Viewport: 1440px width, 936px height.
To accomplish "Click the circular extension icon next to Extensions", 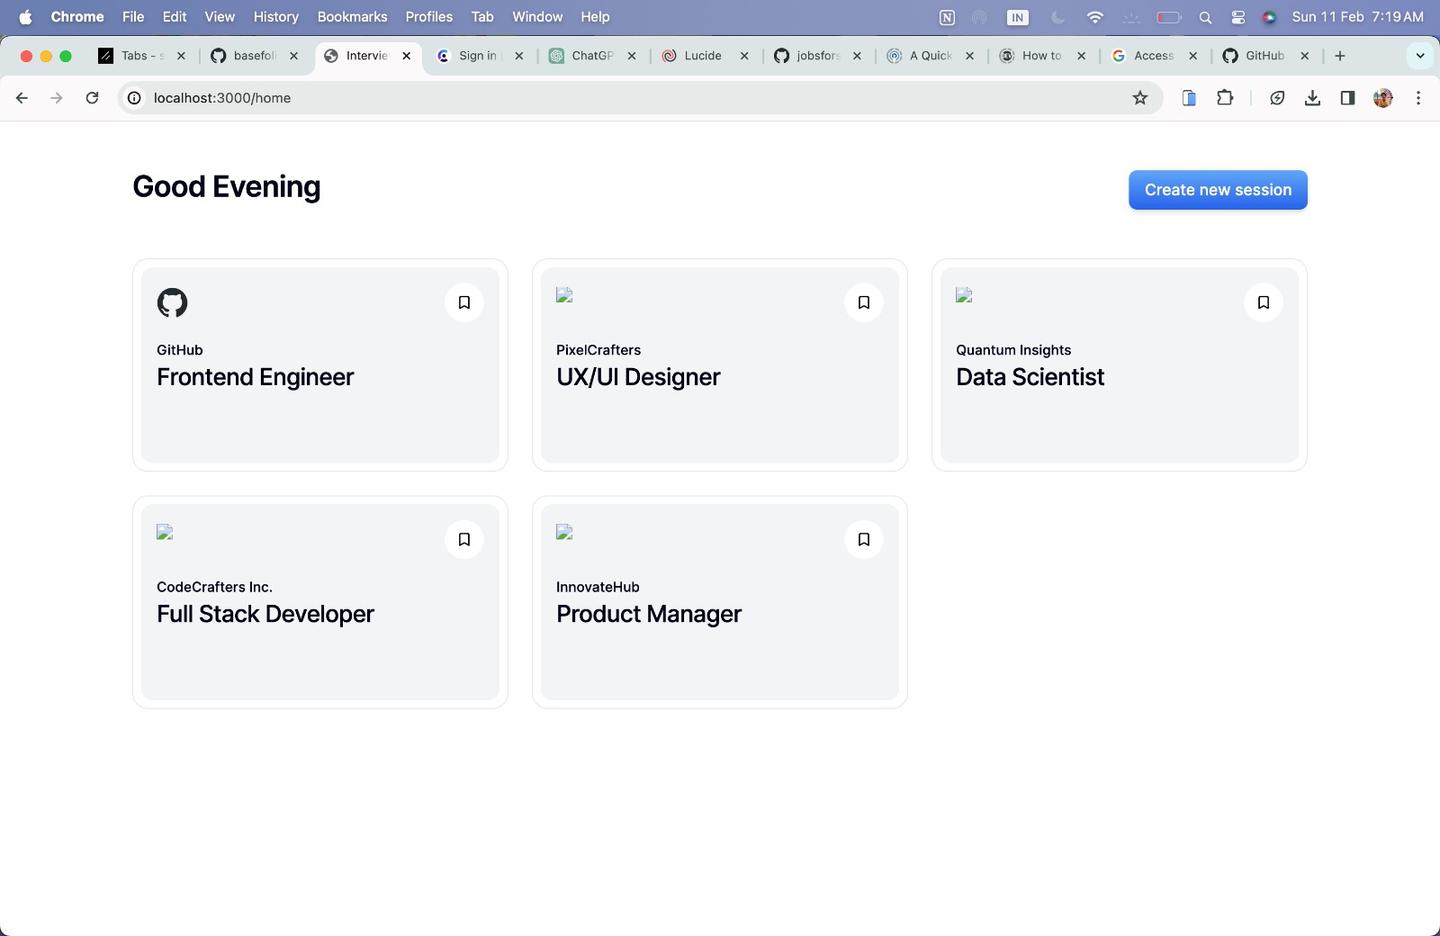I will (1277, 98).
